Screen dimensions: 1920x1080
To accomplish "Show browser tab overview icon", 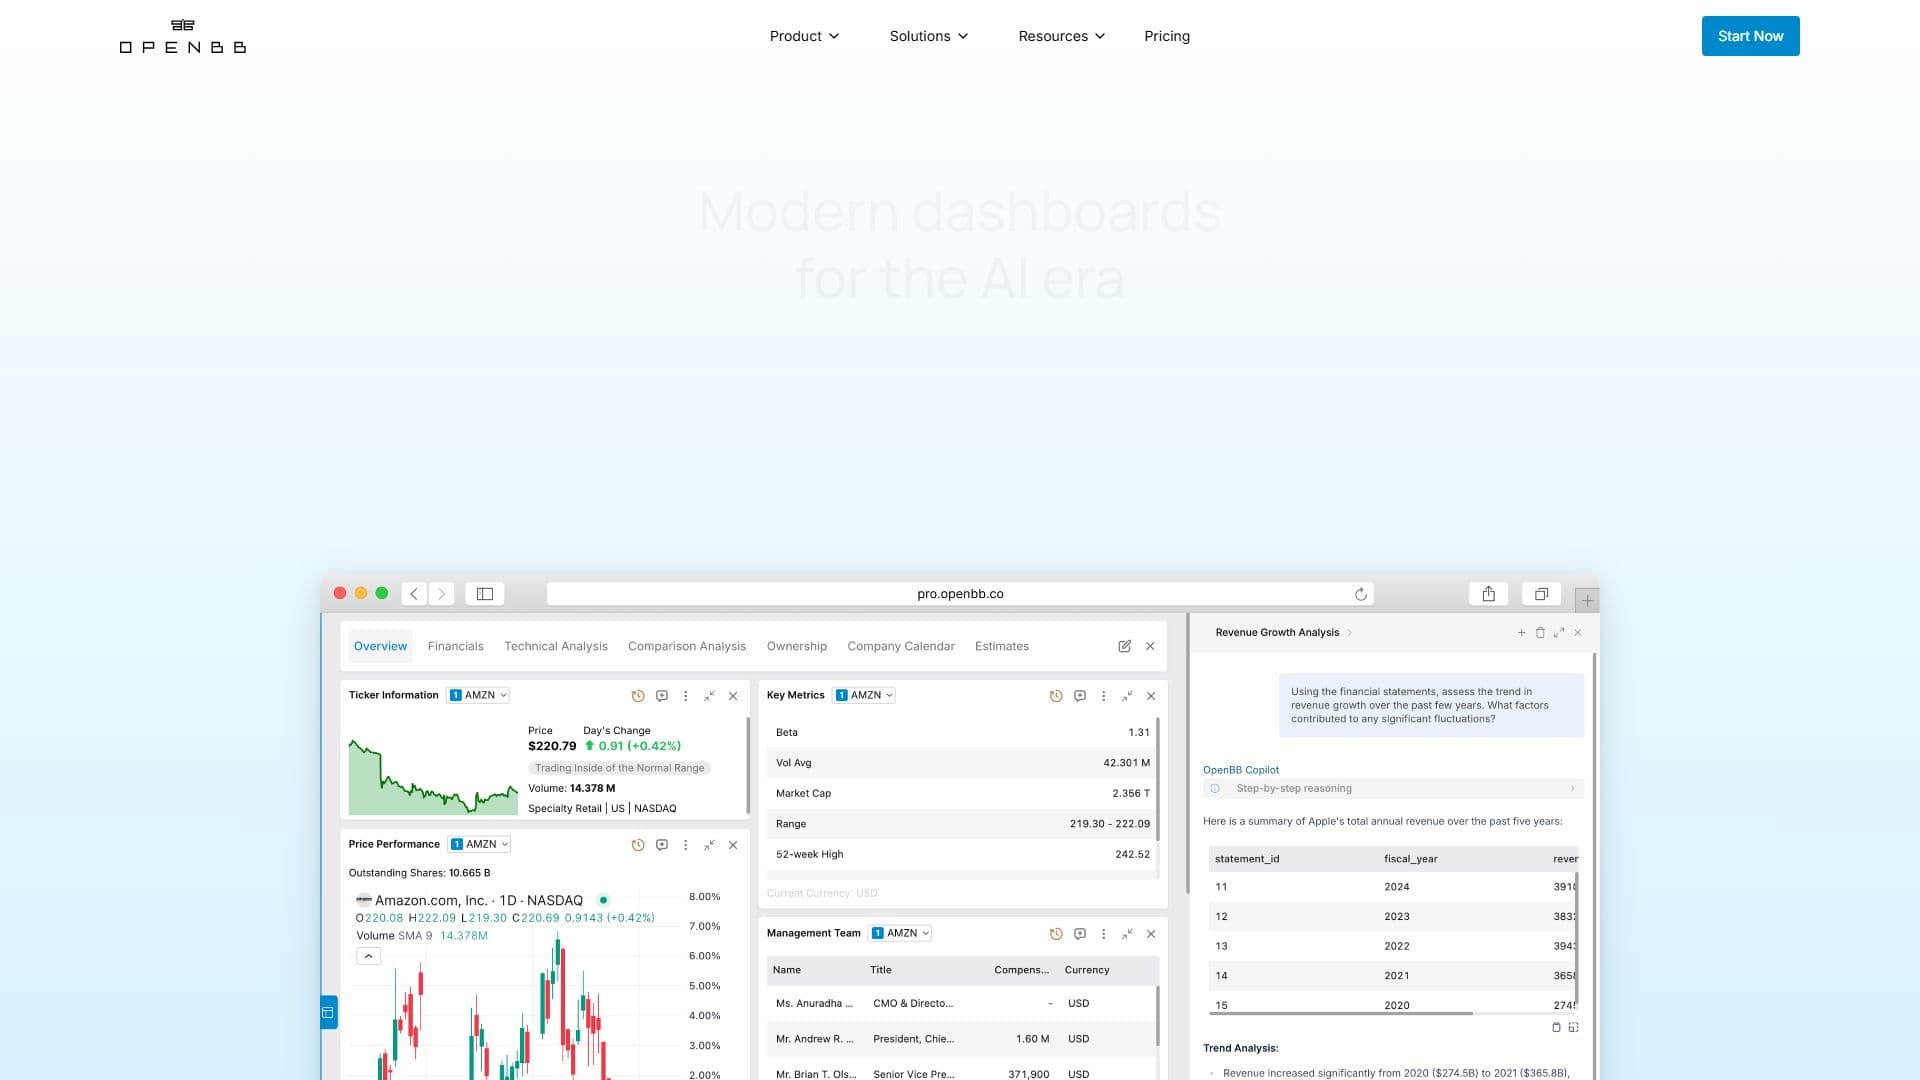I will [1541, 594].
